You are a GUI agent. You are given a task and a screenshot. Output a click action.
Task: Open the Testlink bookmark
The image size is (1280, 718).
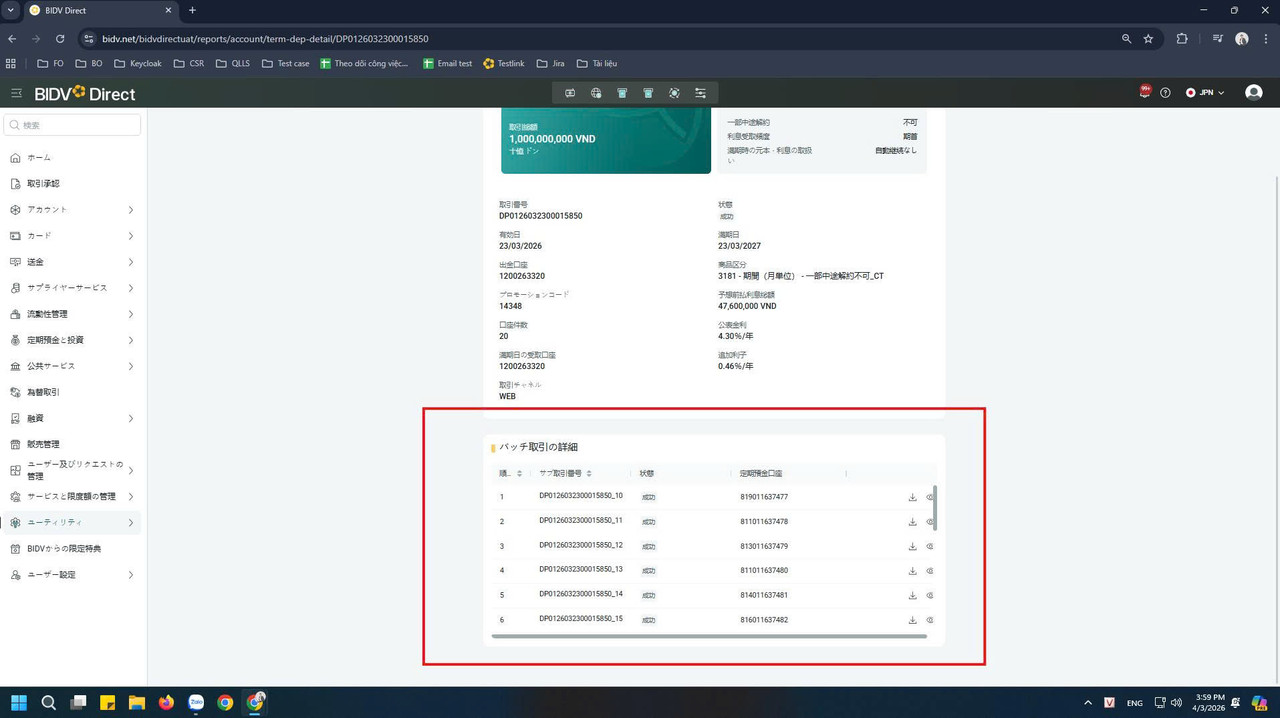[x=503, y=63]
